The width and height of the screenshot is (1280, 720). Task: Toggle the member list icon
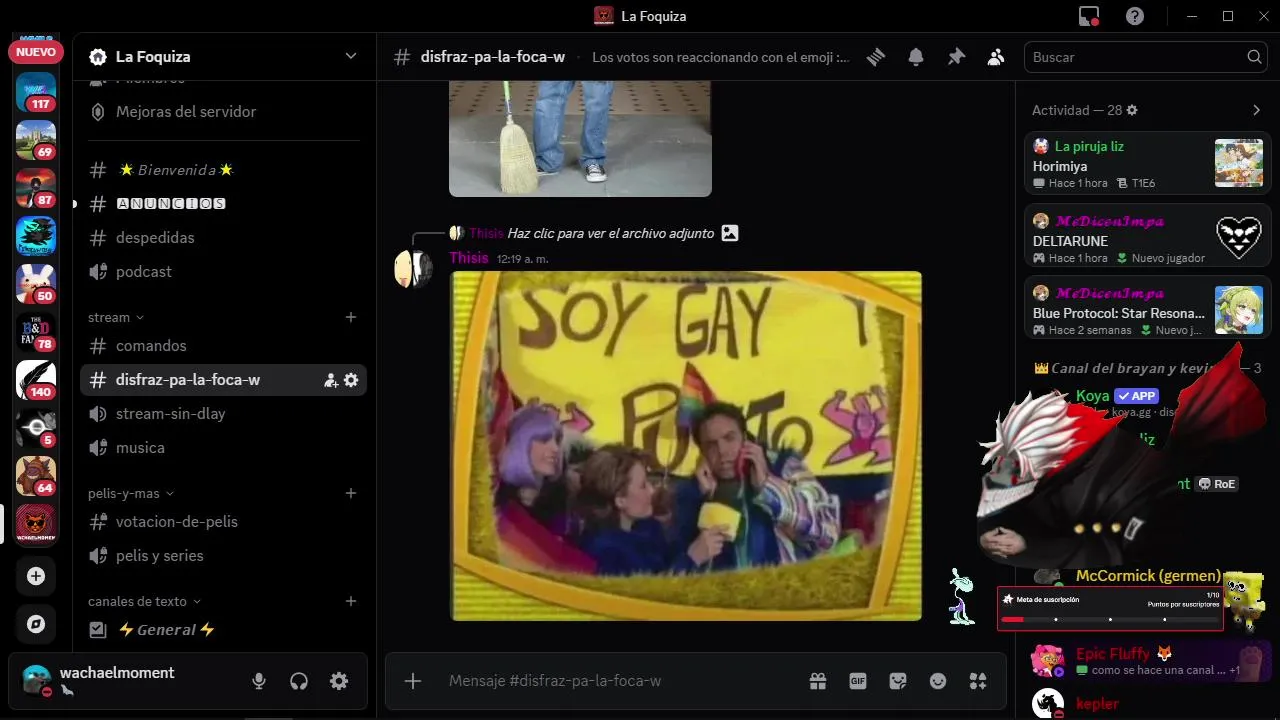coord(996,57)
